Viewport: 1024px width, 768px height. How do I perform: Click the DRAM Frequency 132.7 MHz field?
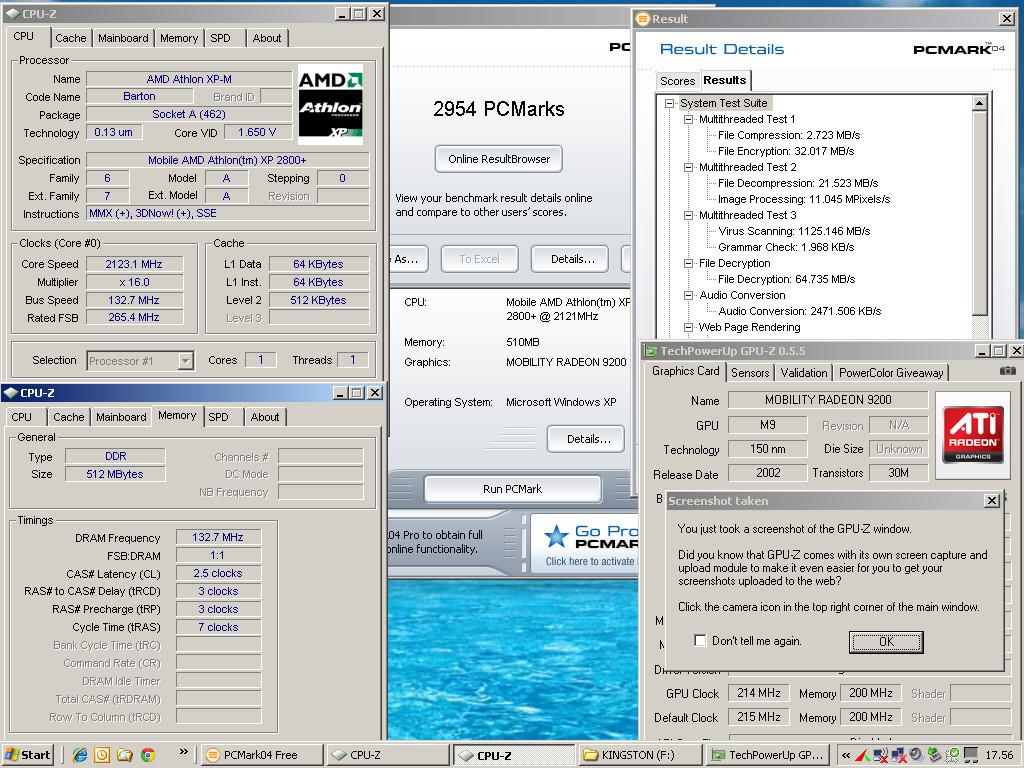pyautogui.click(x=217, y=537)
